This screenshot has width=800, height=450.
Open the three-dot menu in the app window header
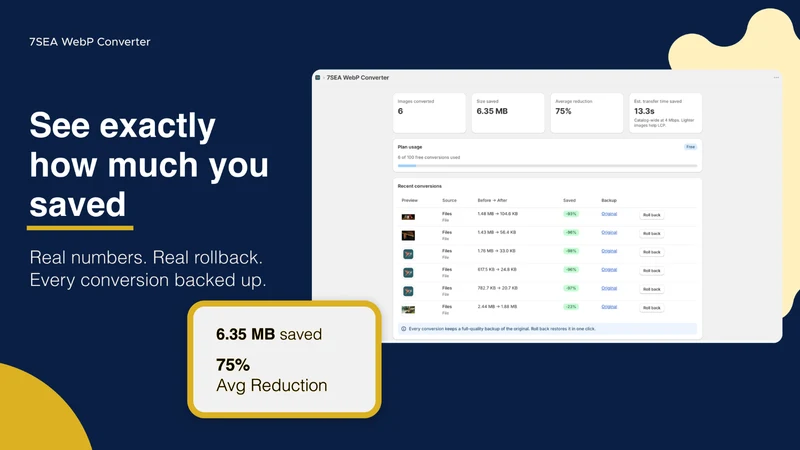point(776,78)
